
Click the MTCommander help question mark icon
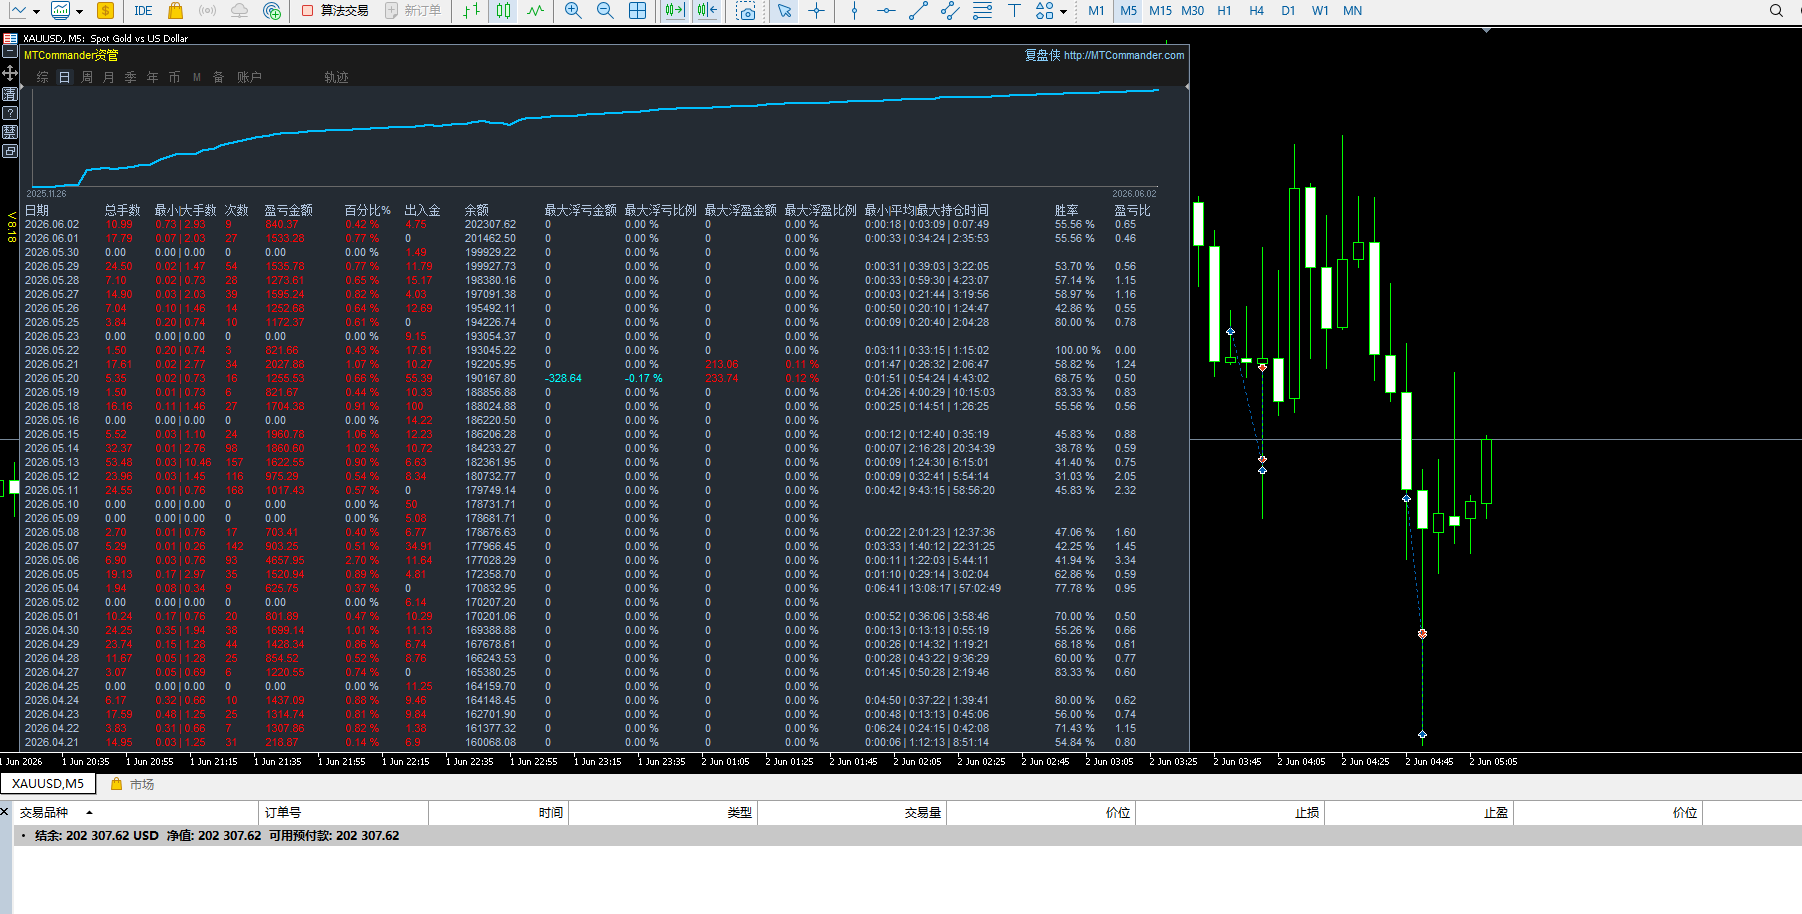pos(10,113)
